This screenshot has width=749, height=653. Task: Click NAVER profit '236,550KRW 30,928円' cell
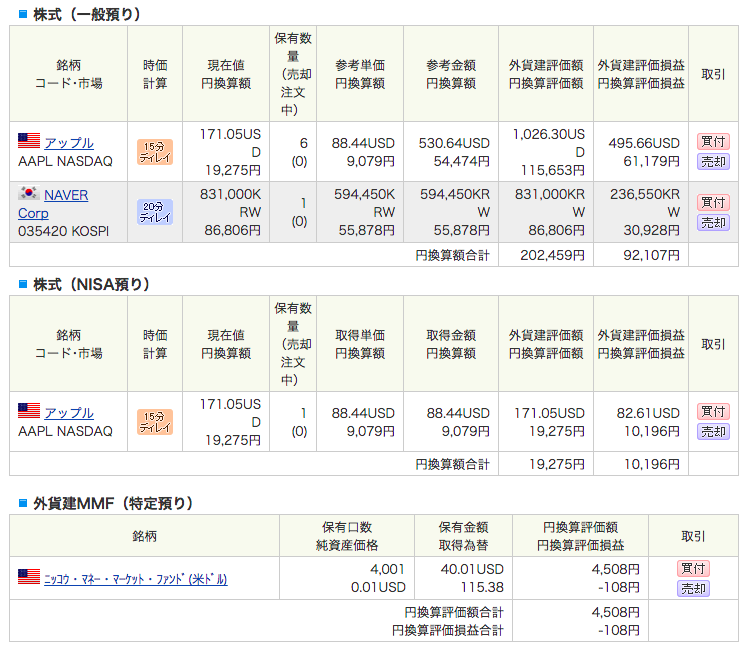[x=641, y=212]
